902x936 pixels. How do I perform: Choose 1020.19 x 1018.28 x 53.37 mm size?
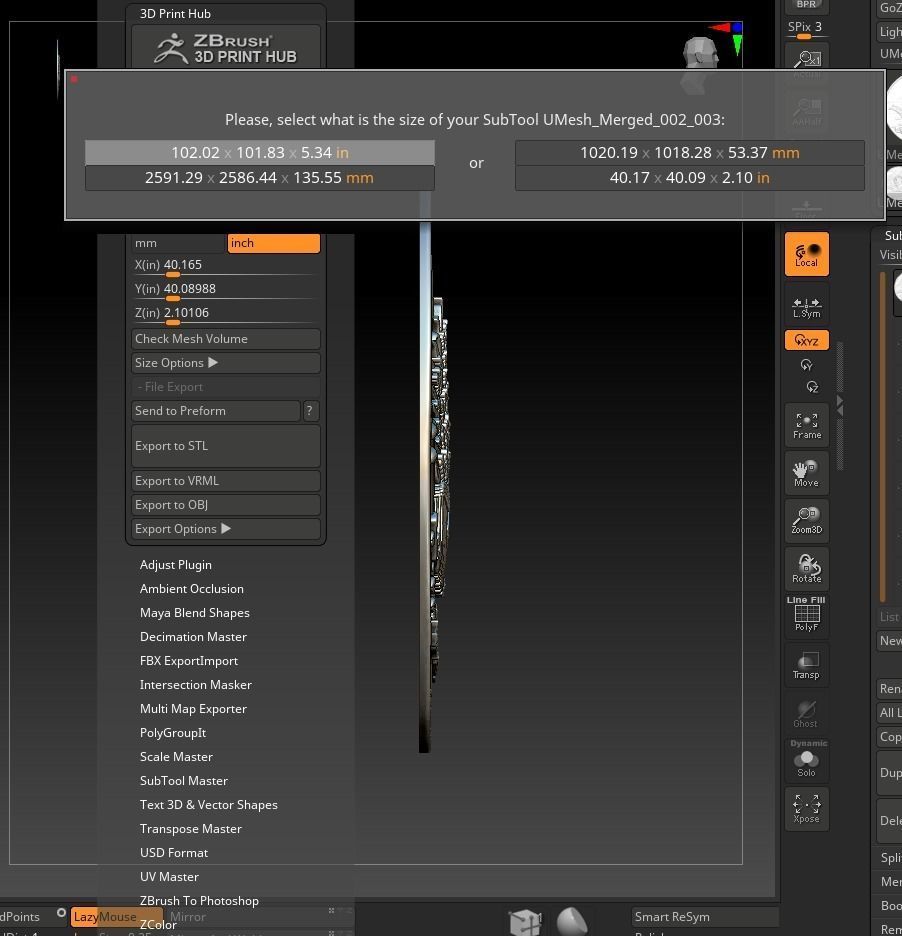coord(689,153)
